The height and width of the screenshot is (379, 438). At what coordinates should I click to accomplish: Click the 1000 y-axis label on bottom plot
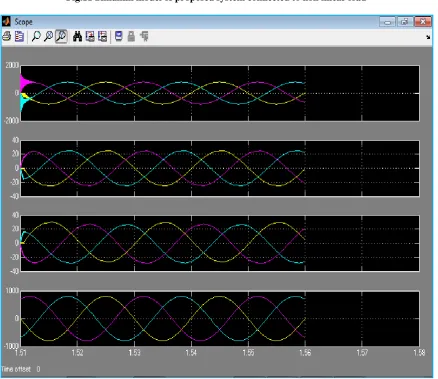12,291
